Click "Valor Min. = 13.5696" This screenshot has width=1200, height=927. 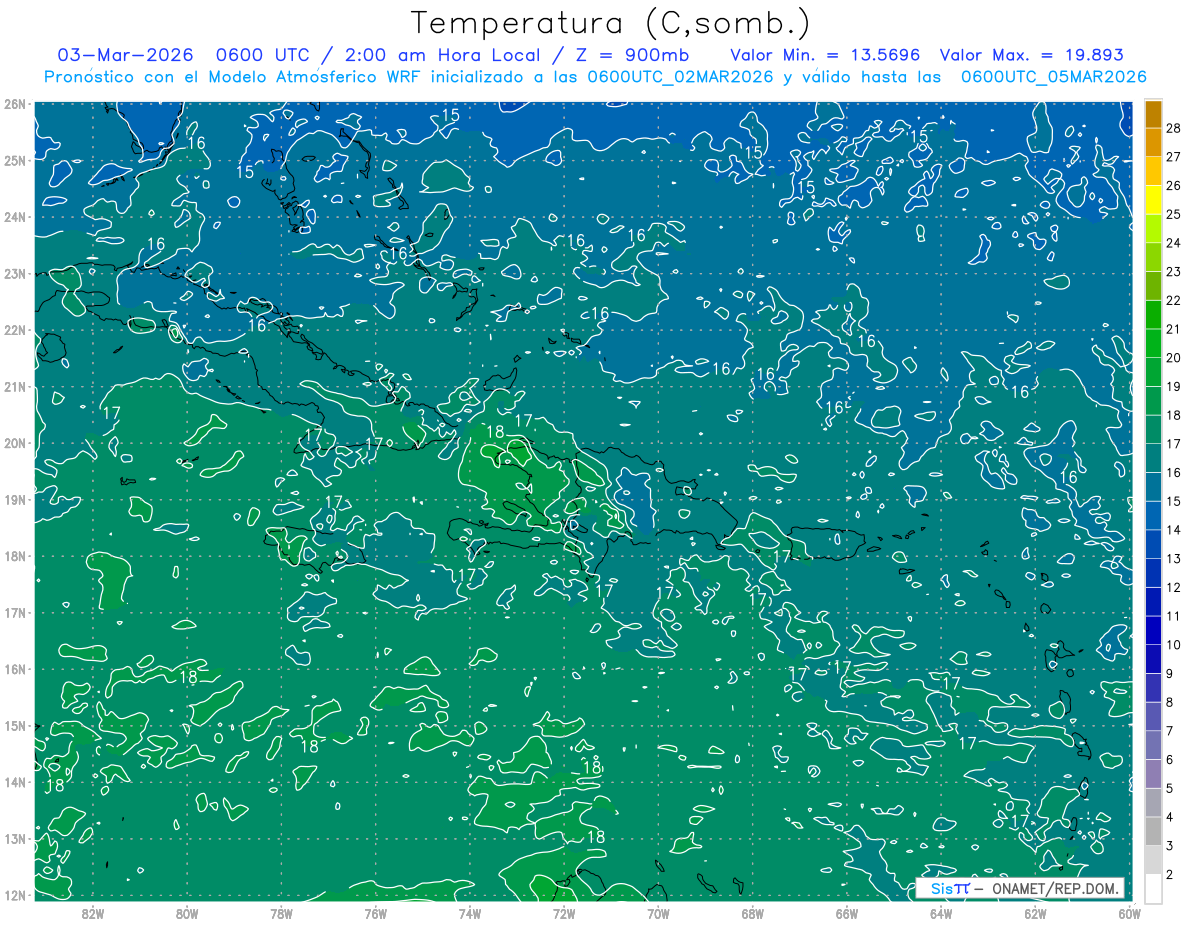pos(826,55)
